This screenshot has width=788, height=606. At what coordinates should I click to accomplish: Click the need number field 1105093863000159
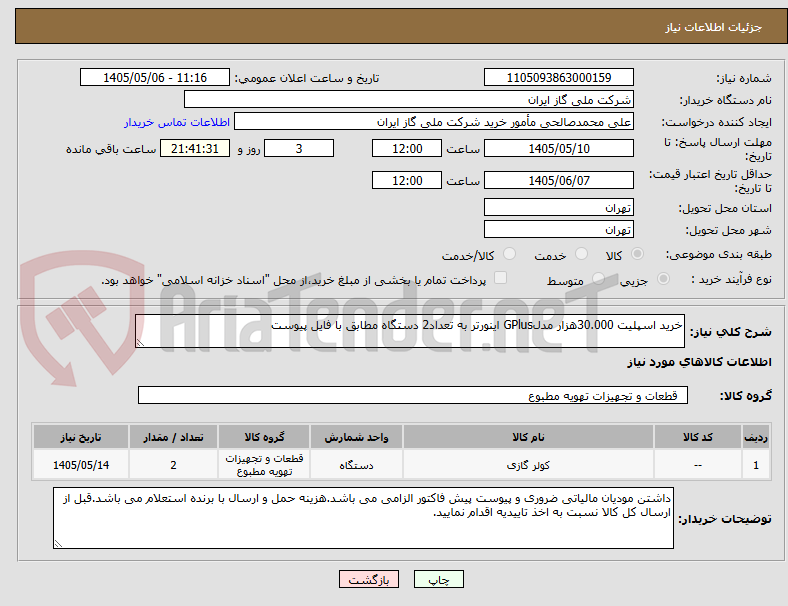559,77
